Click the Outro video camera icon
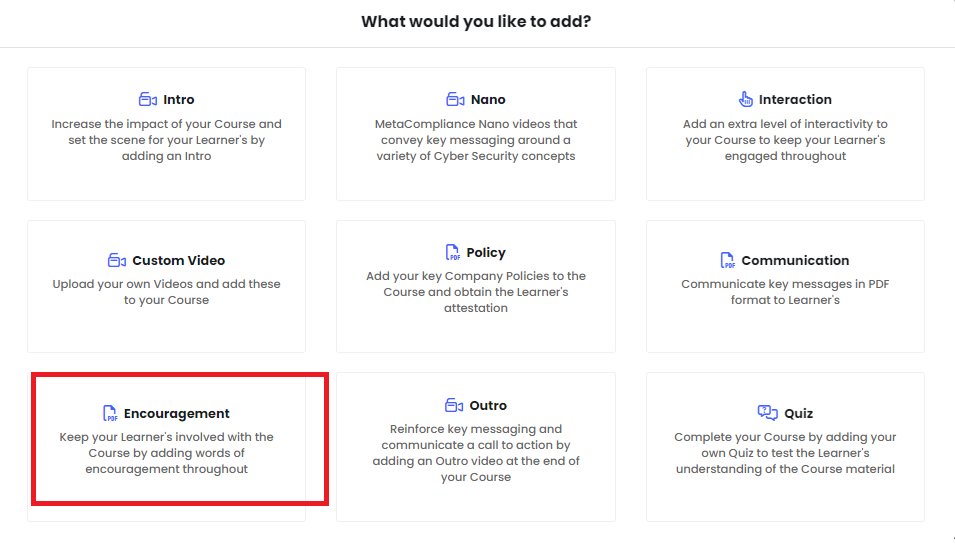The image size is (955, 544). [454, 405]
